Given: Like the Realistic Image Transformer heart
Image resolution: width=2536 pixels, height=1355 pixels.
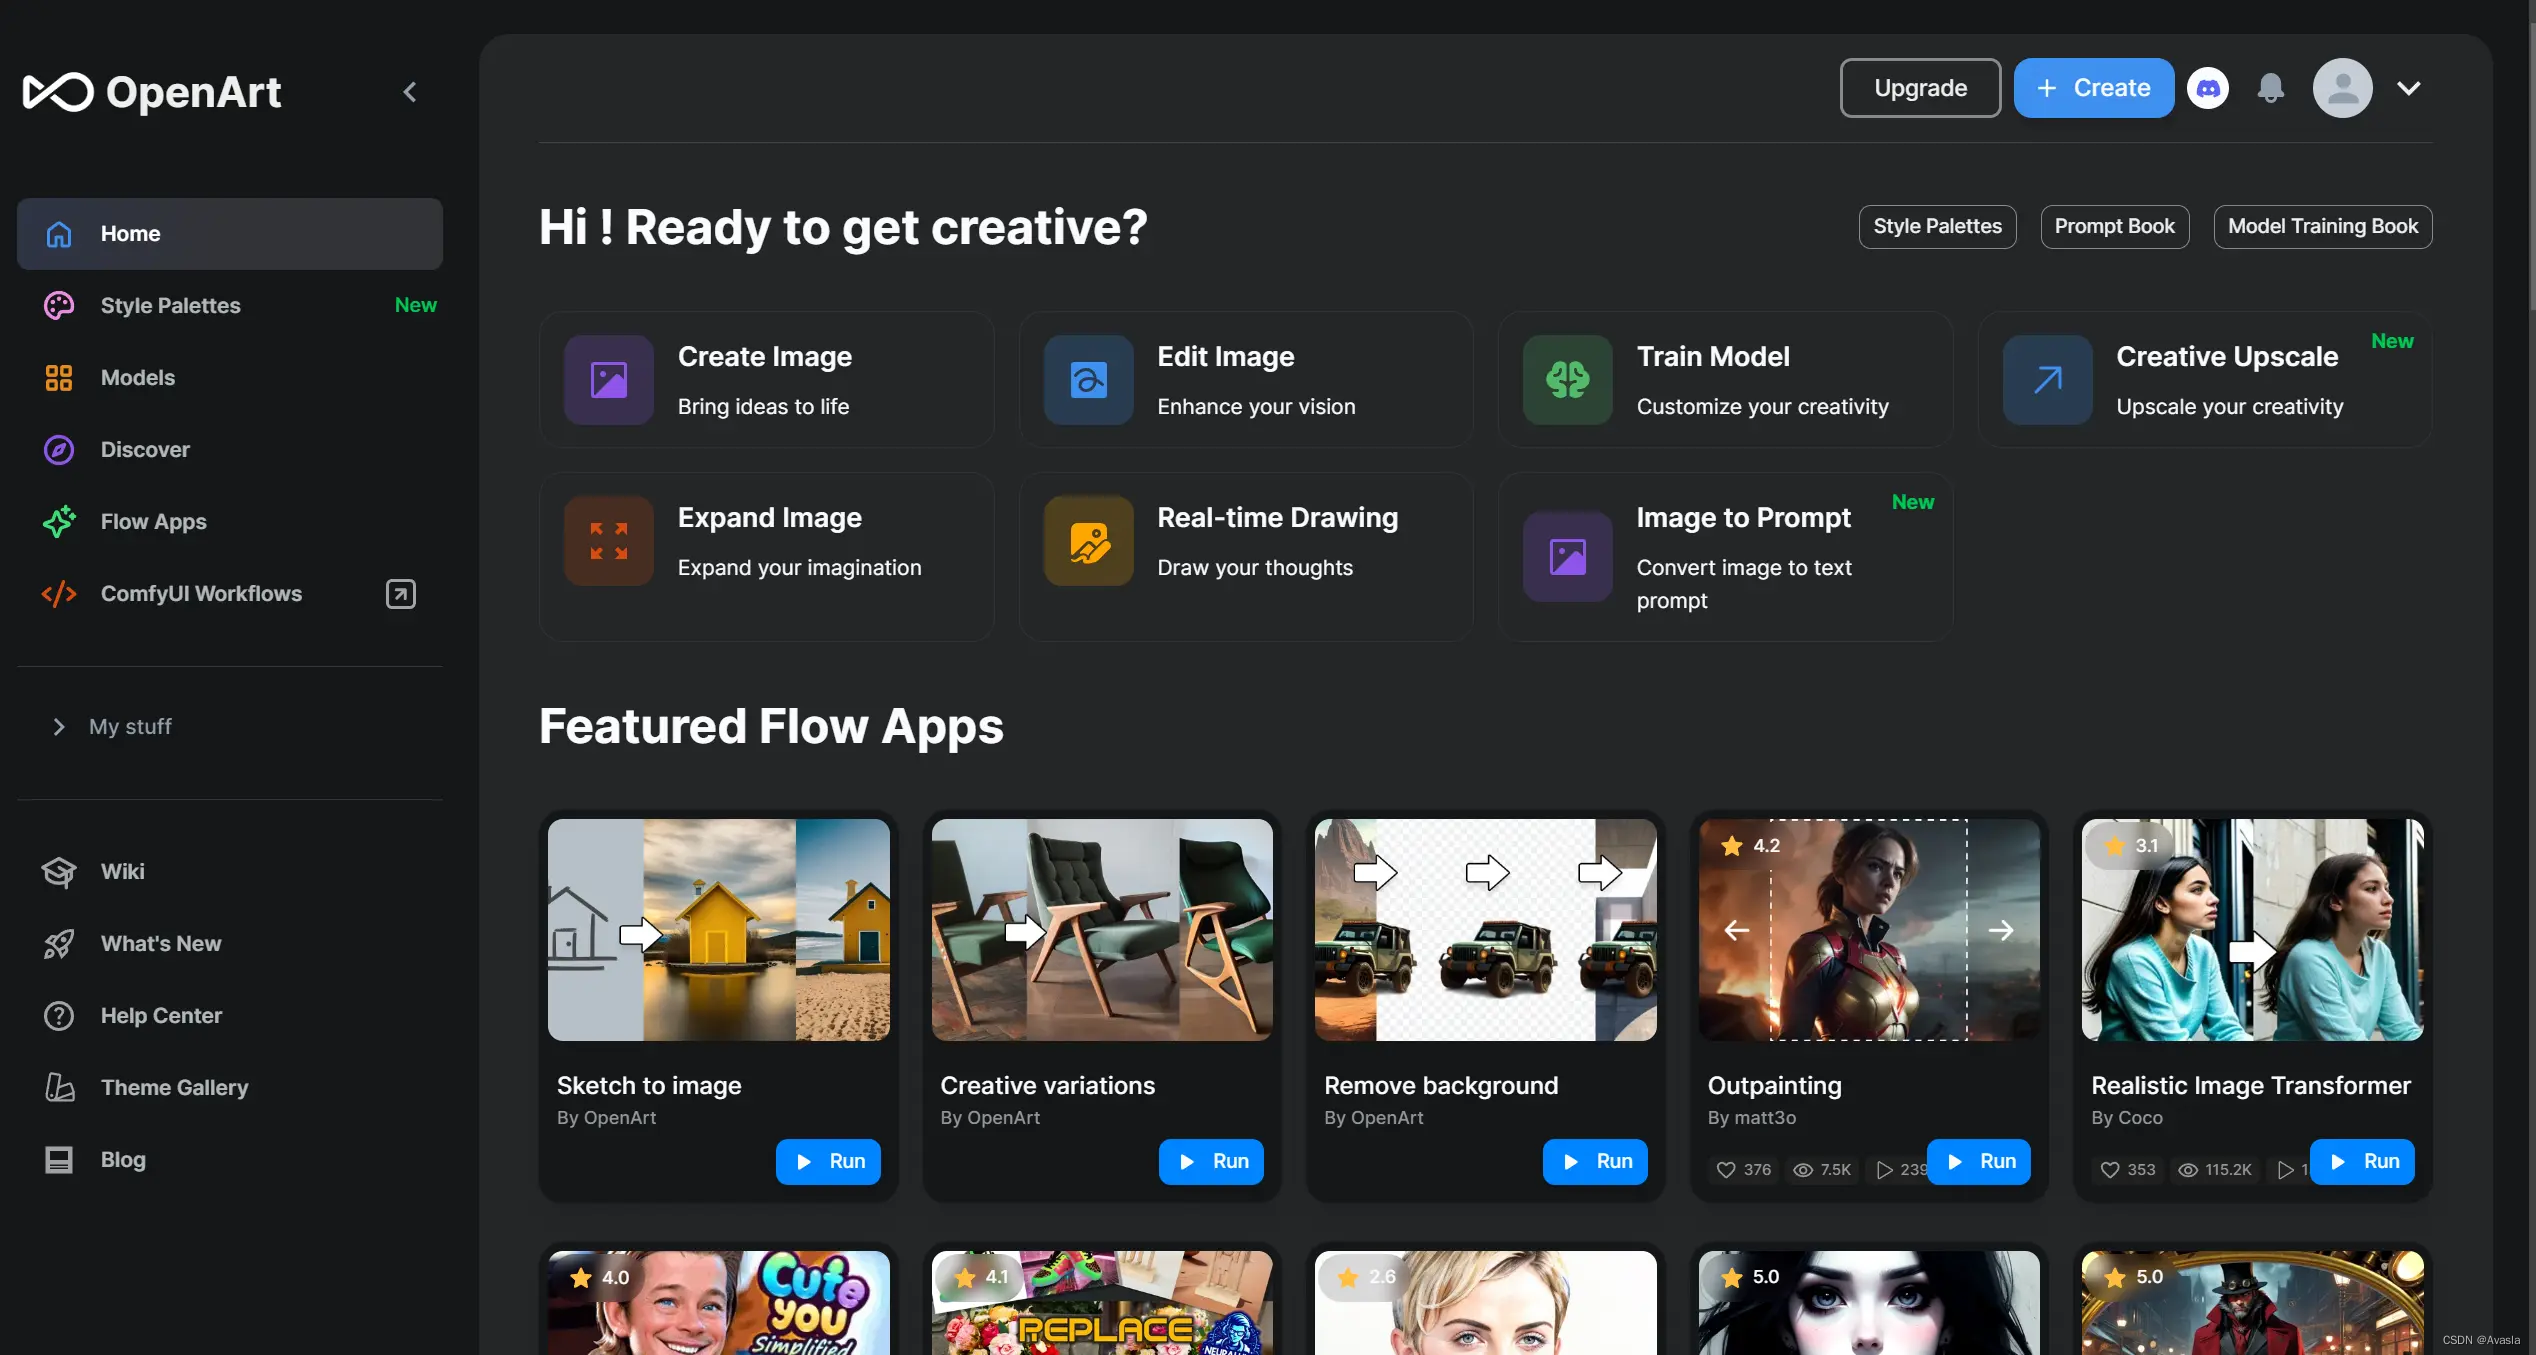Looking at the screenshot, I should [2109, 1169].
